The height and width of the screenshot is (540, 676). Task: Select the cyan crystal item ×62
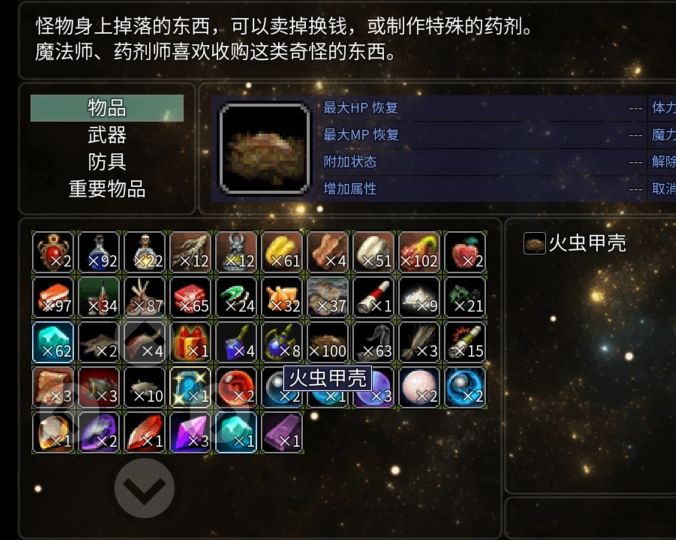point(53,343)
